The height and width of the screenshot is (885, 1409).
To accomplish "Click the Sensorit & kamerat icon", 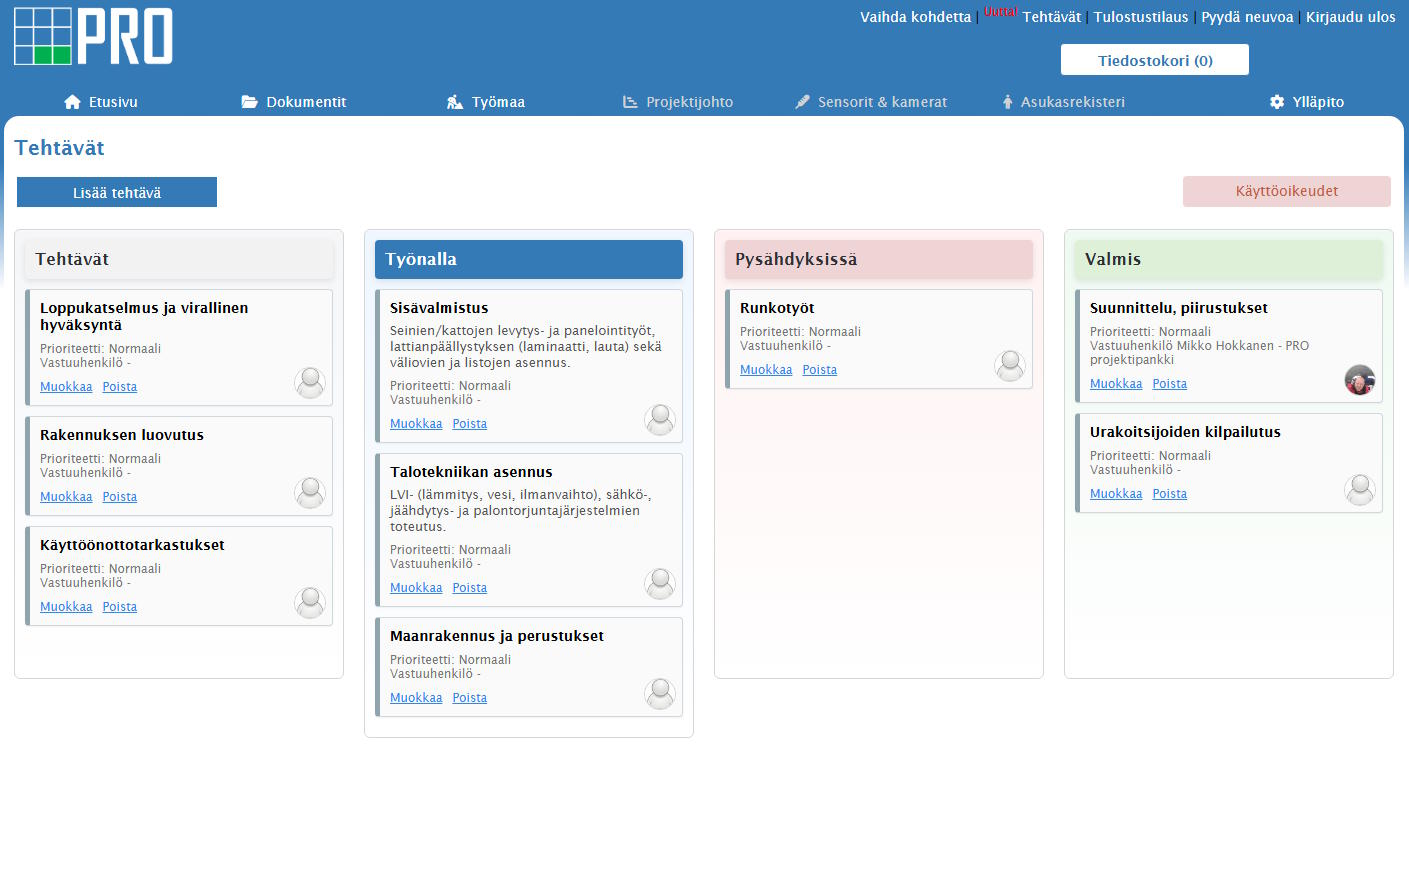I will point(802,102).
